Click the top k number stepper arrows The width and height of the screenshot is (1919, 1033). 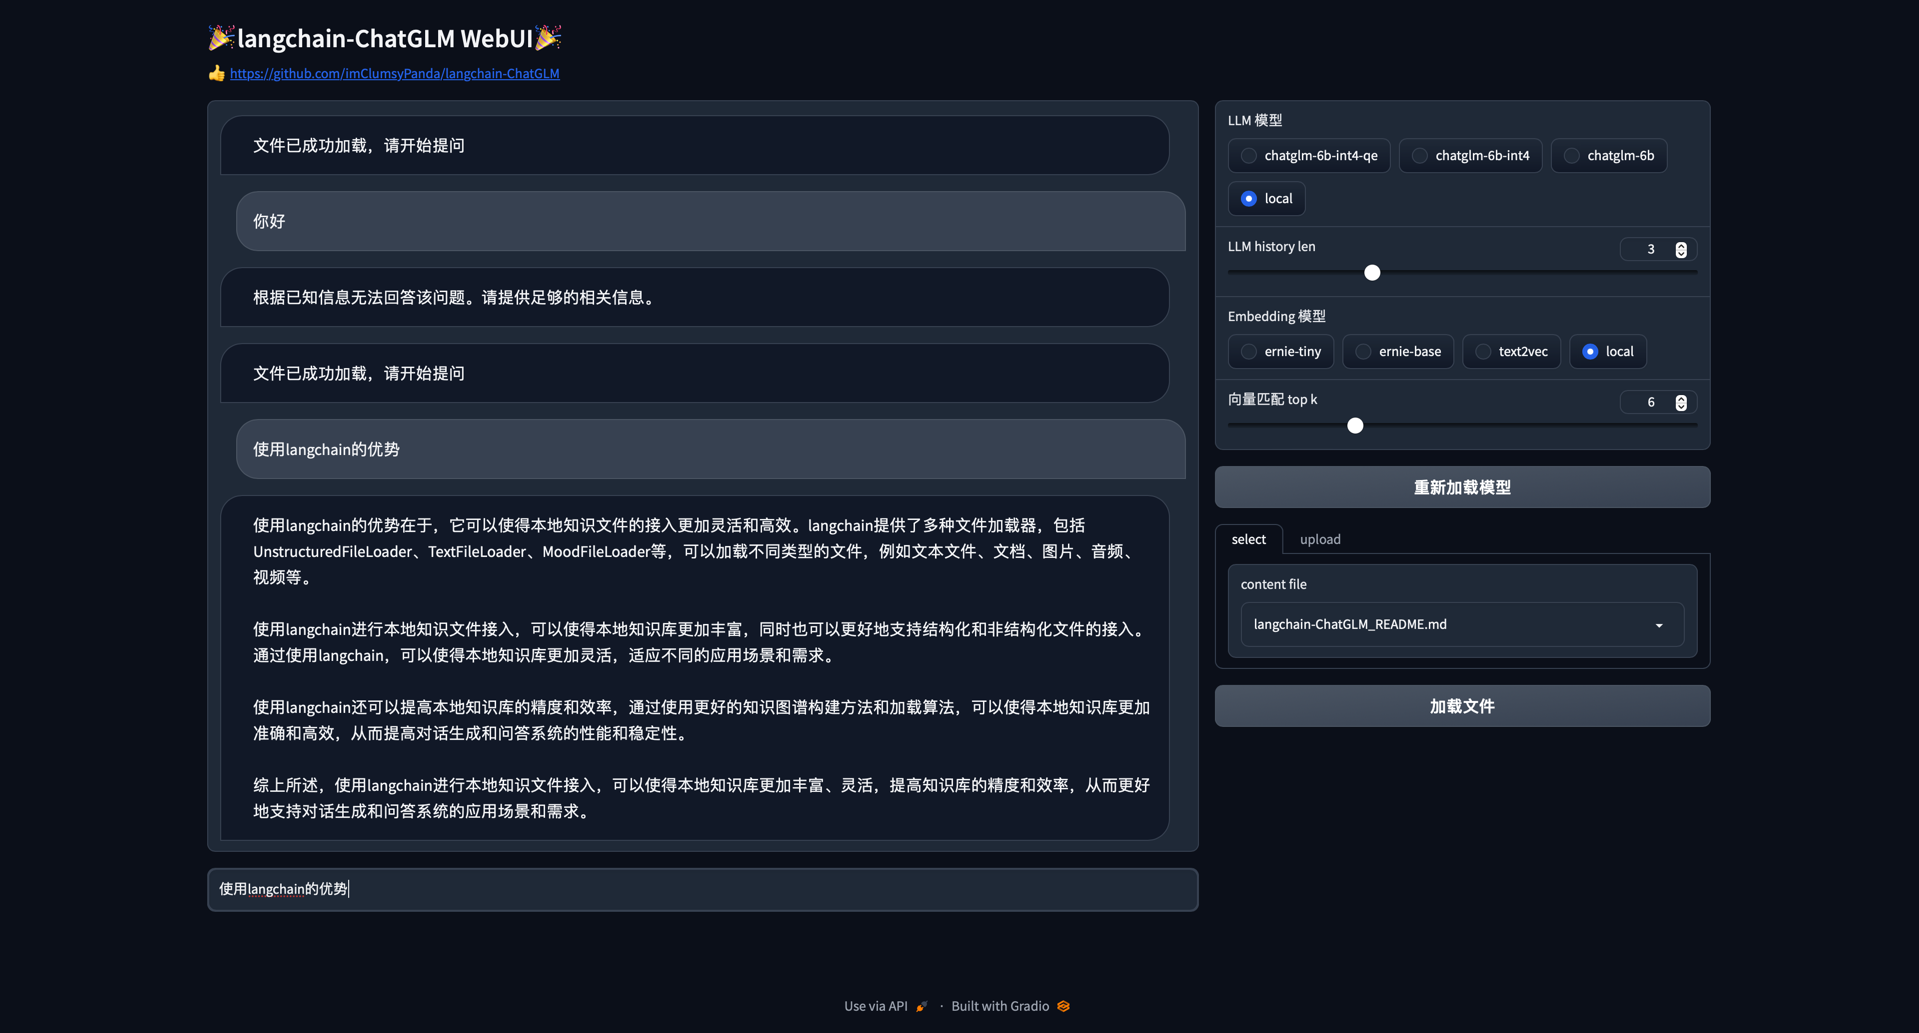[1681, 402]
